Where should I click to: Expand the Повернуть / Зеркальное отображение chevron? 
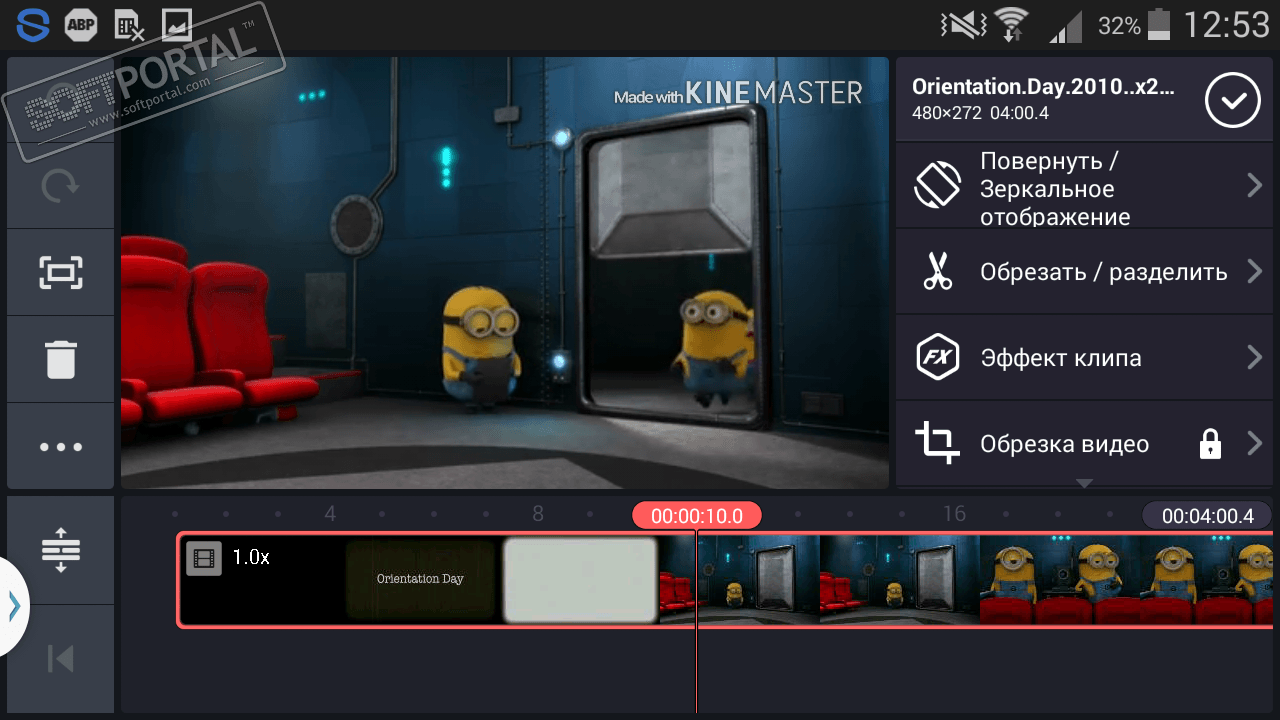tap(1255, 185)
